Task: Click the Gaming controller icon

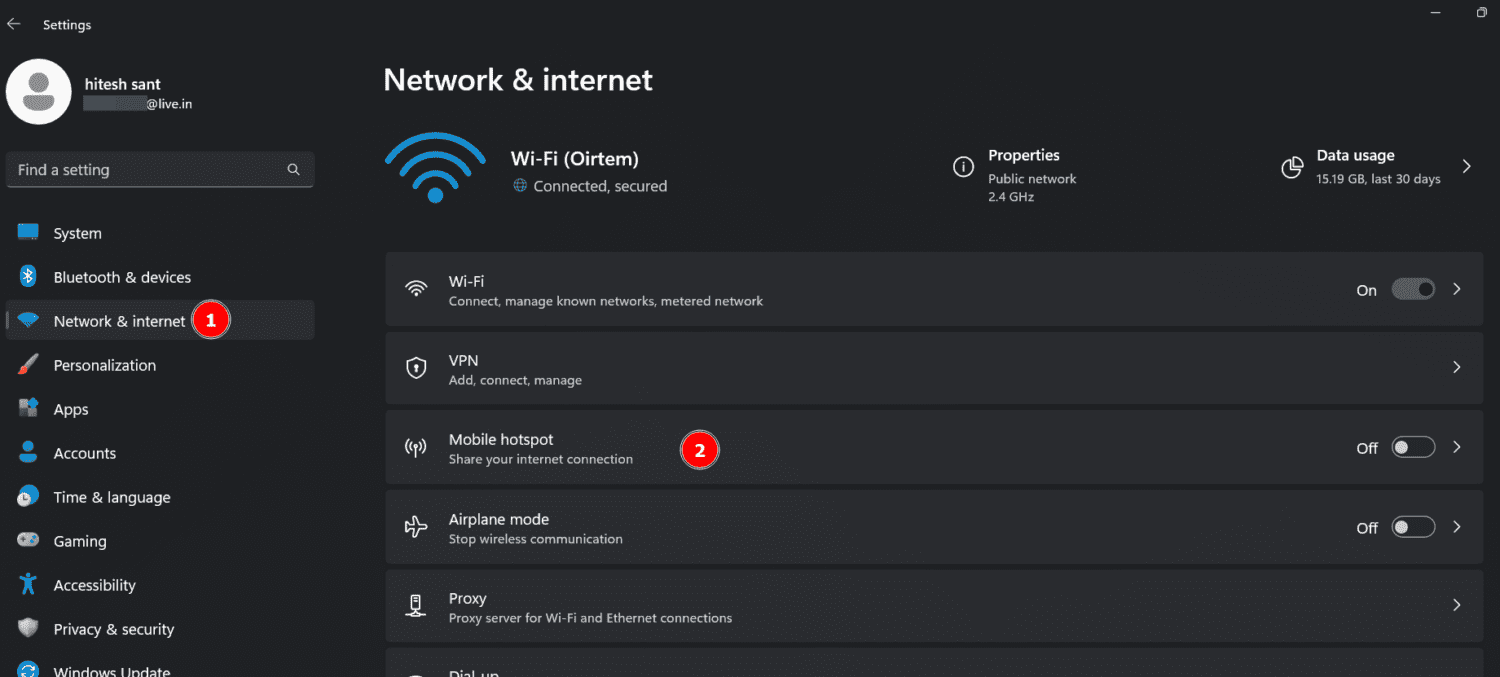Action: [x=29, y=541]
